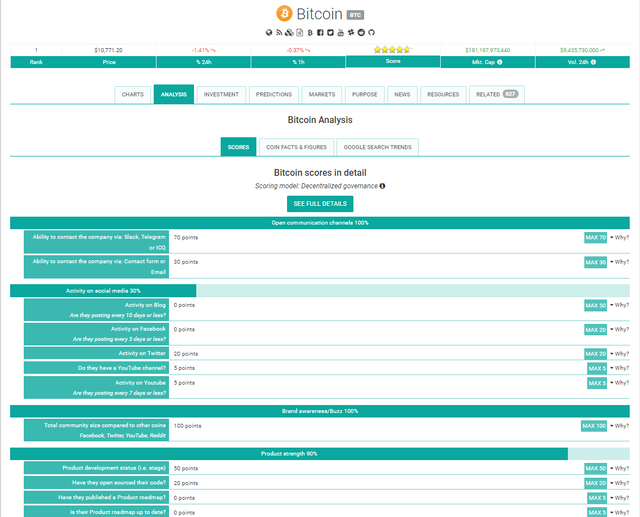640x517 pixels.
Task: Click the scoring model info icon
Action: click(382, 186)
